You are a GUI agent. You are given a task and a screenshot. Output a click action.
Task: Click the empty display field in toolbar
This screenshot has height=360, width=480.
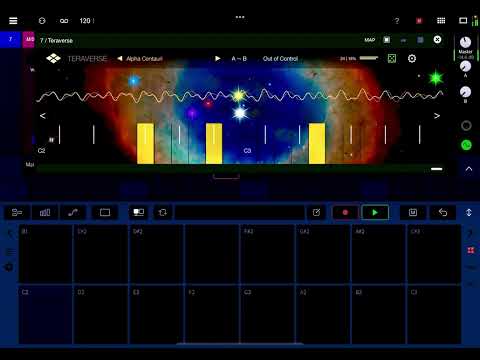[x=240, y=212]
